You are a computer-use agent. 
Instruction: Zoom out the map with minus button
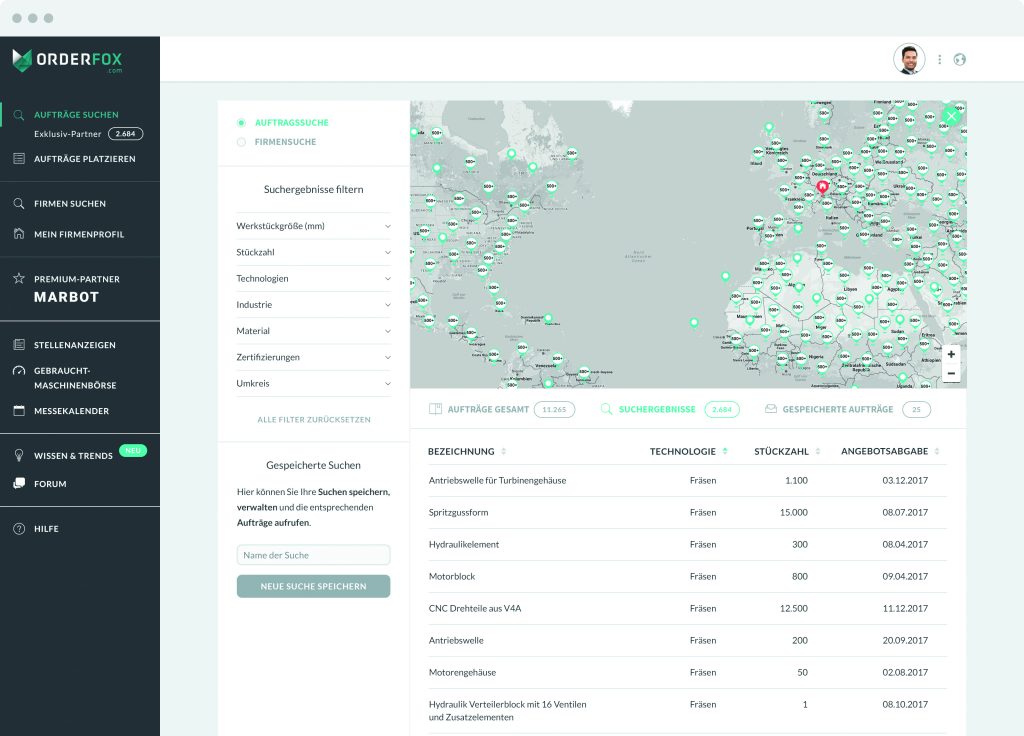click(951, 373)
